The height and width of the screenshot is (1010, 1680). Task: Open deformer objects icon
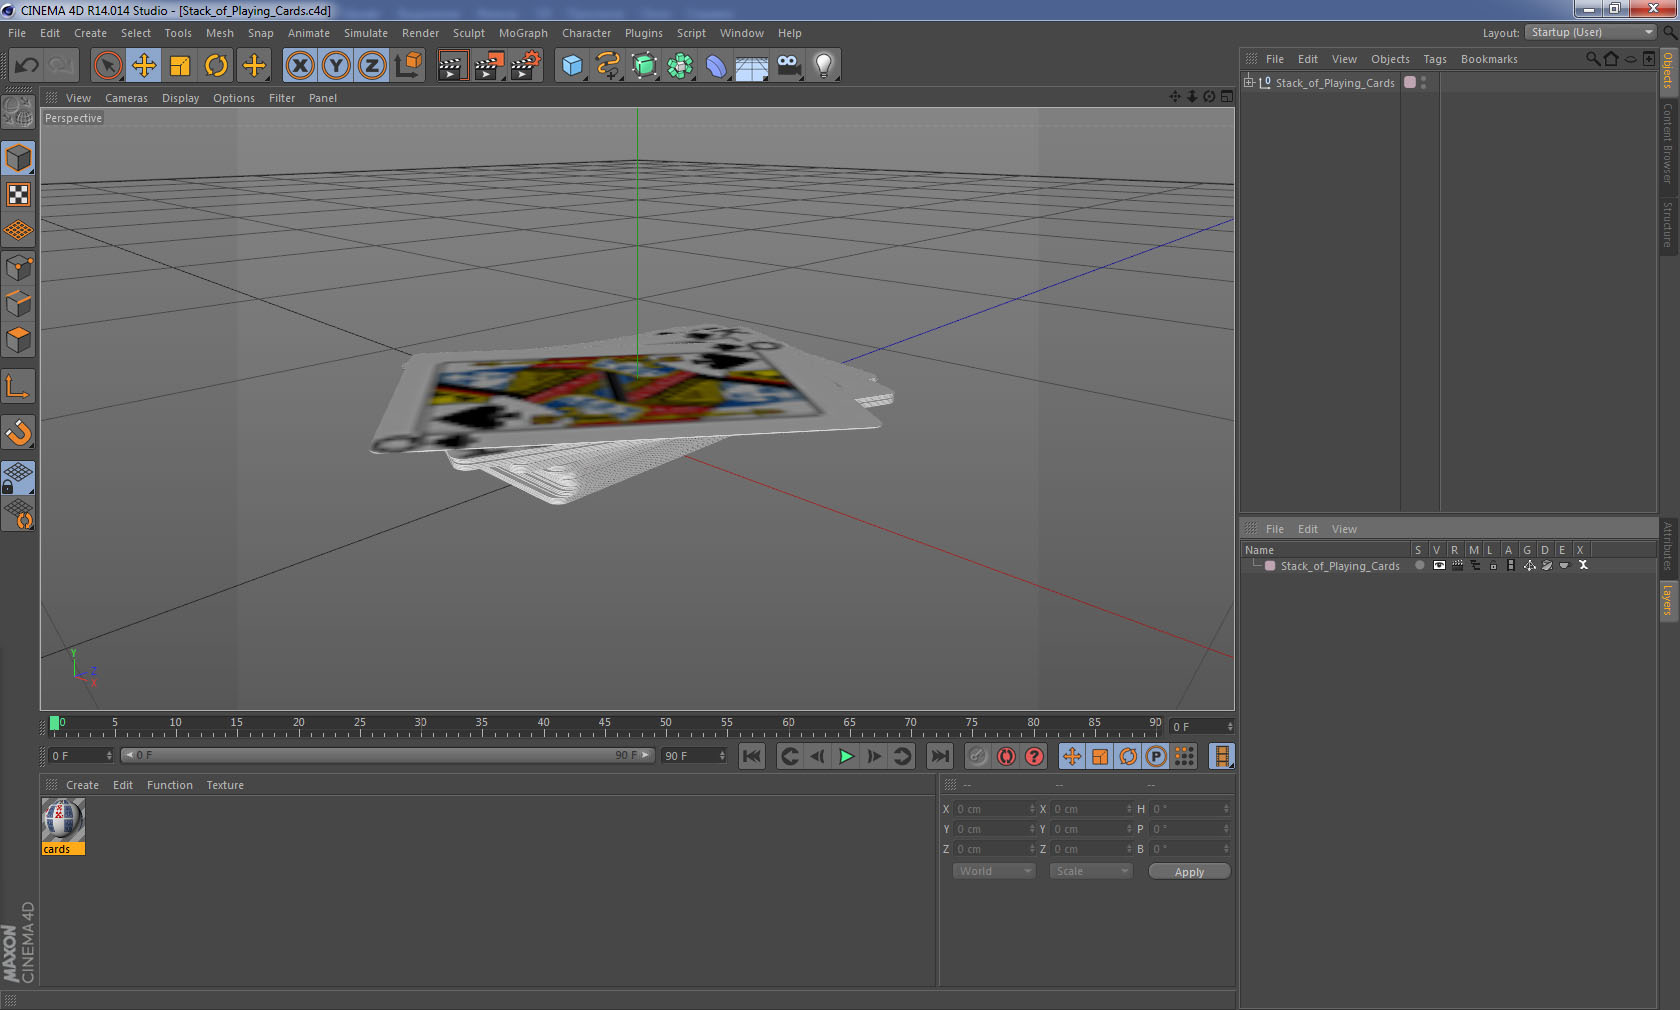(x=716, y=66)
